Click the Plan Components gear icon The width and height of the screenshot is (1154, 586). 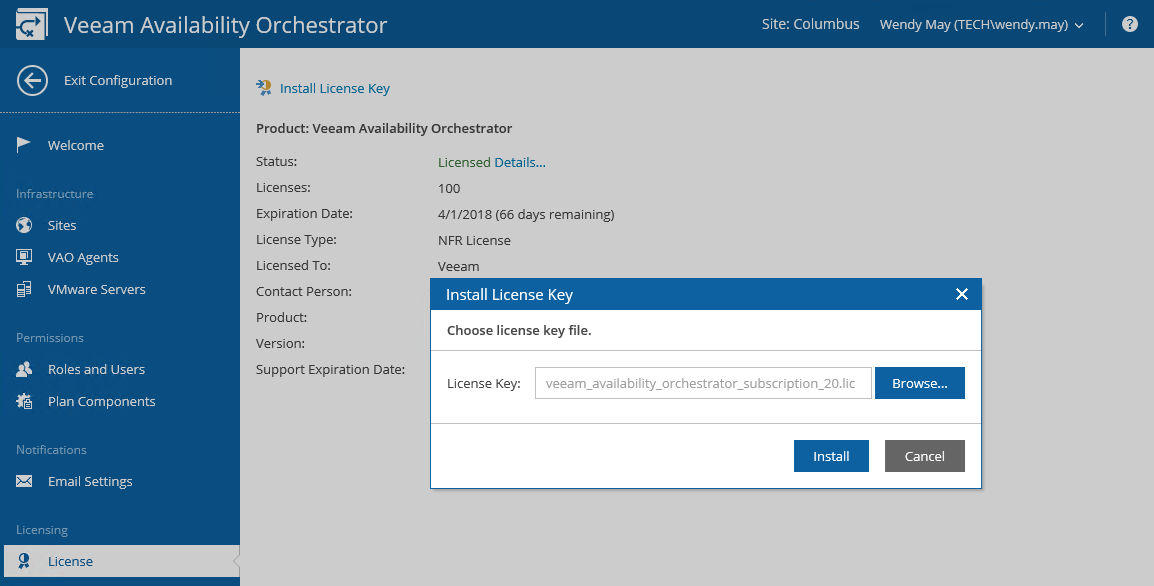click(x=24, y=401)
